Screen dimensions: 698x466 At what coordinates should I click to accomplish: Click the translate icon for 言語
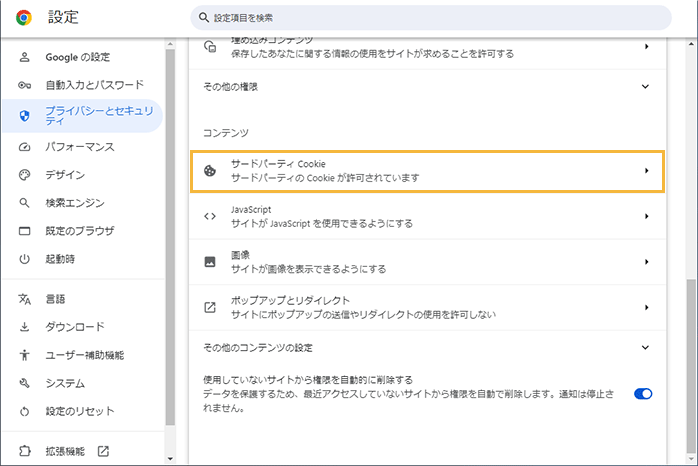point(24,299)
